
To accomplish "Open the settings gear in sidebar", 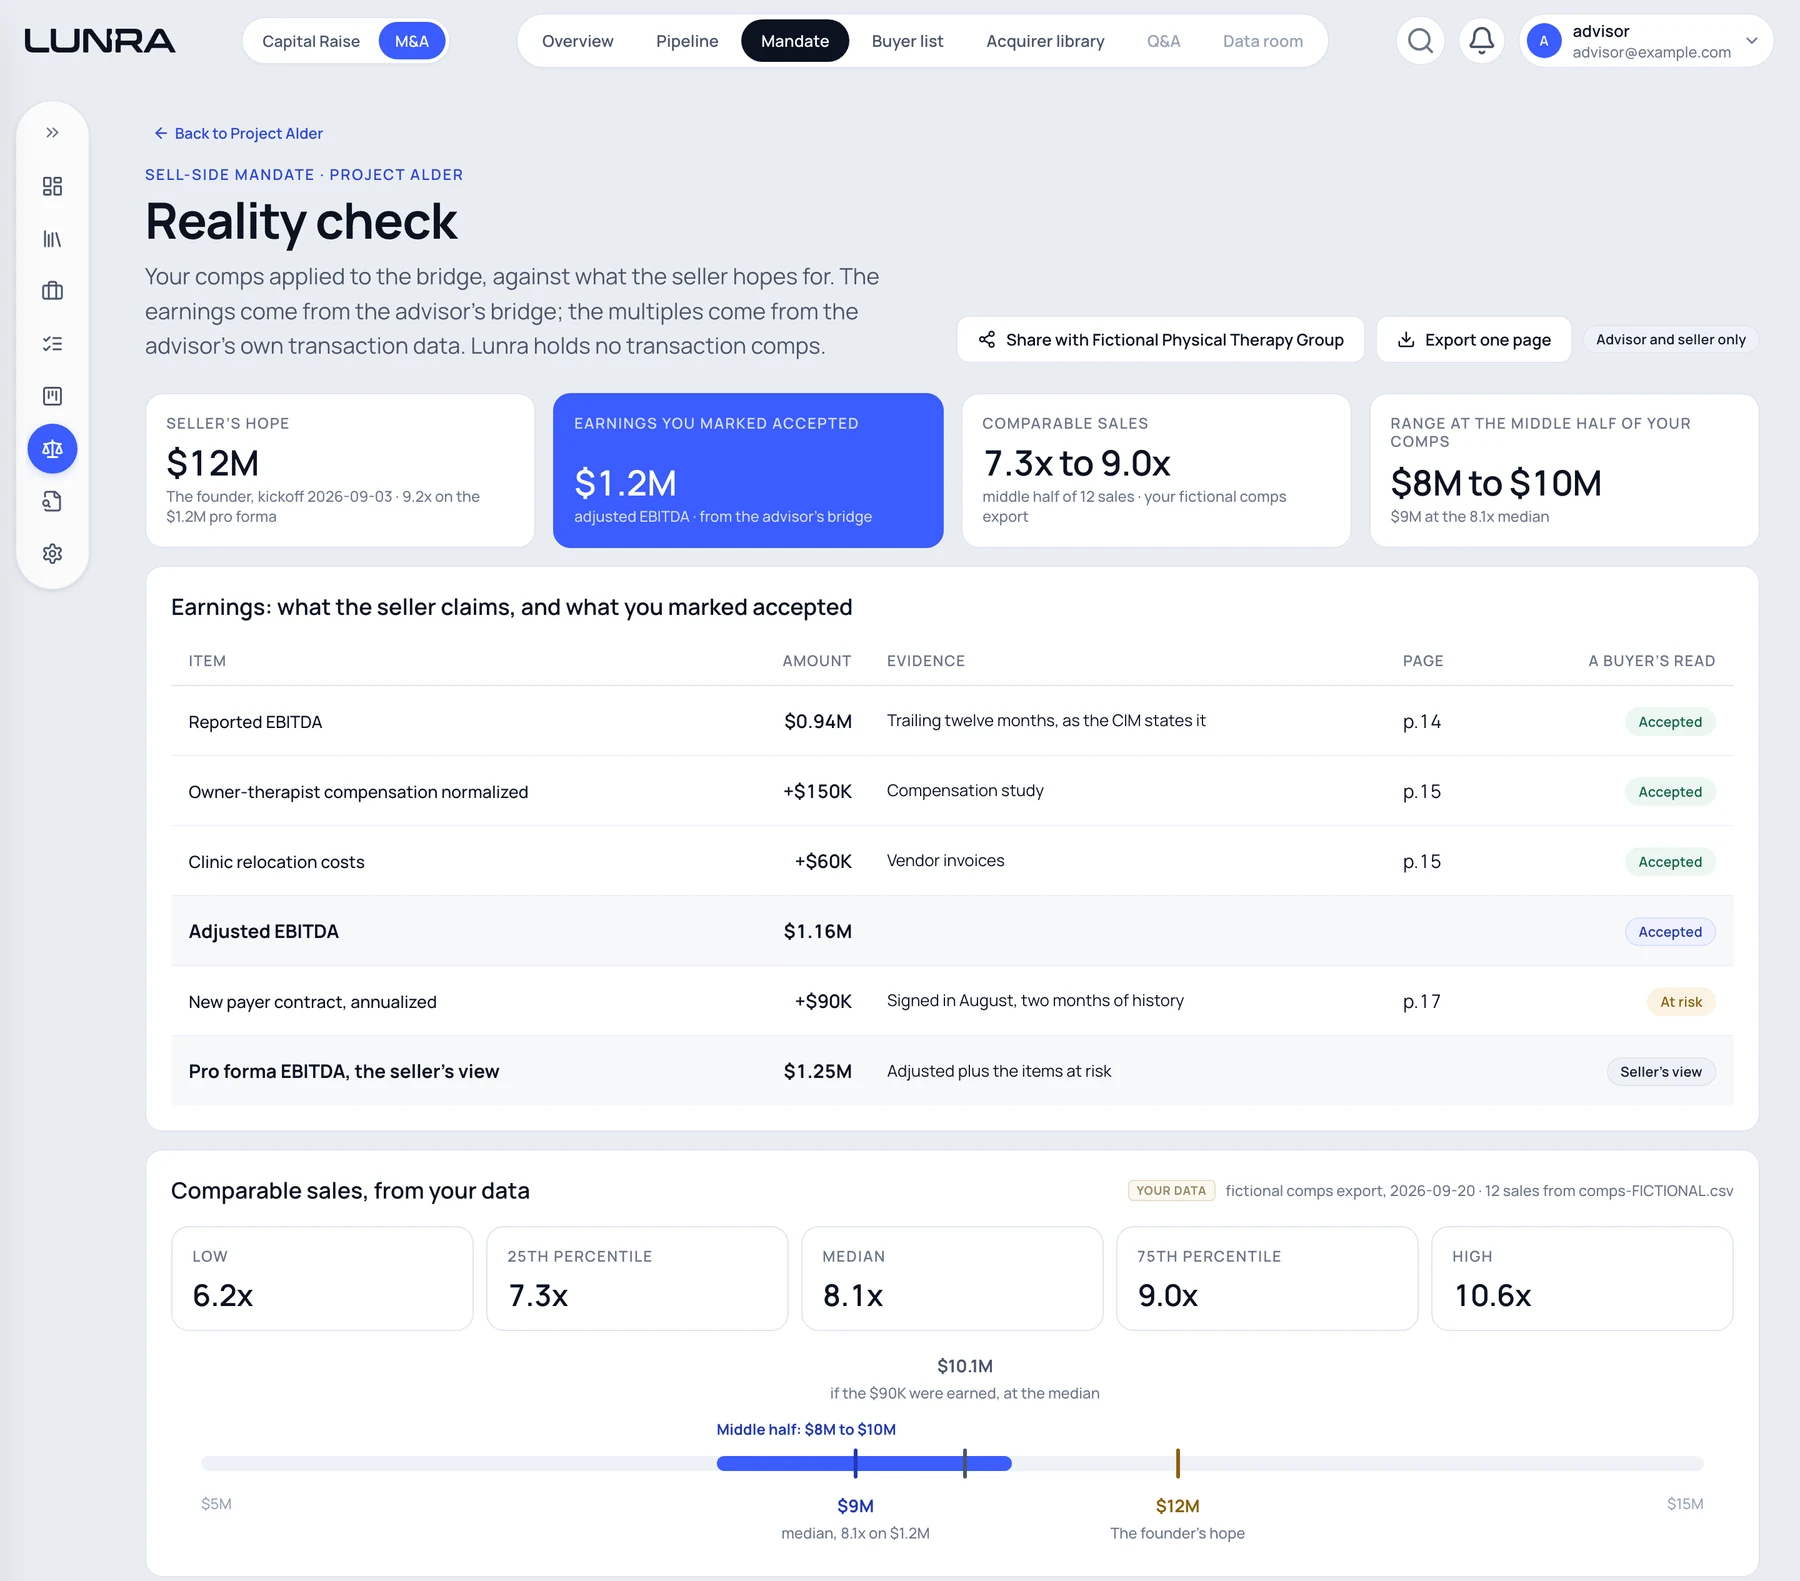I will coord(52,554).
